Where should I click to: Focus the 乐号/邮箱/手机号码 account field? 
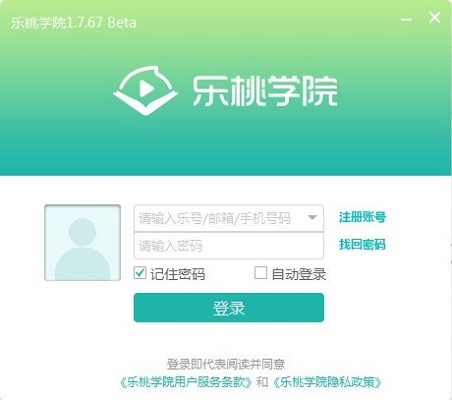tap(229, 218)
